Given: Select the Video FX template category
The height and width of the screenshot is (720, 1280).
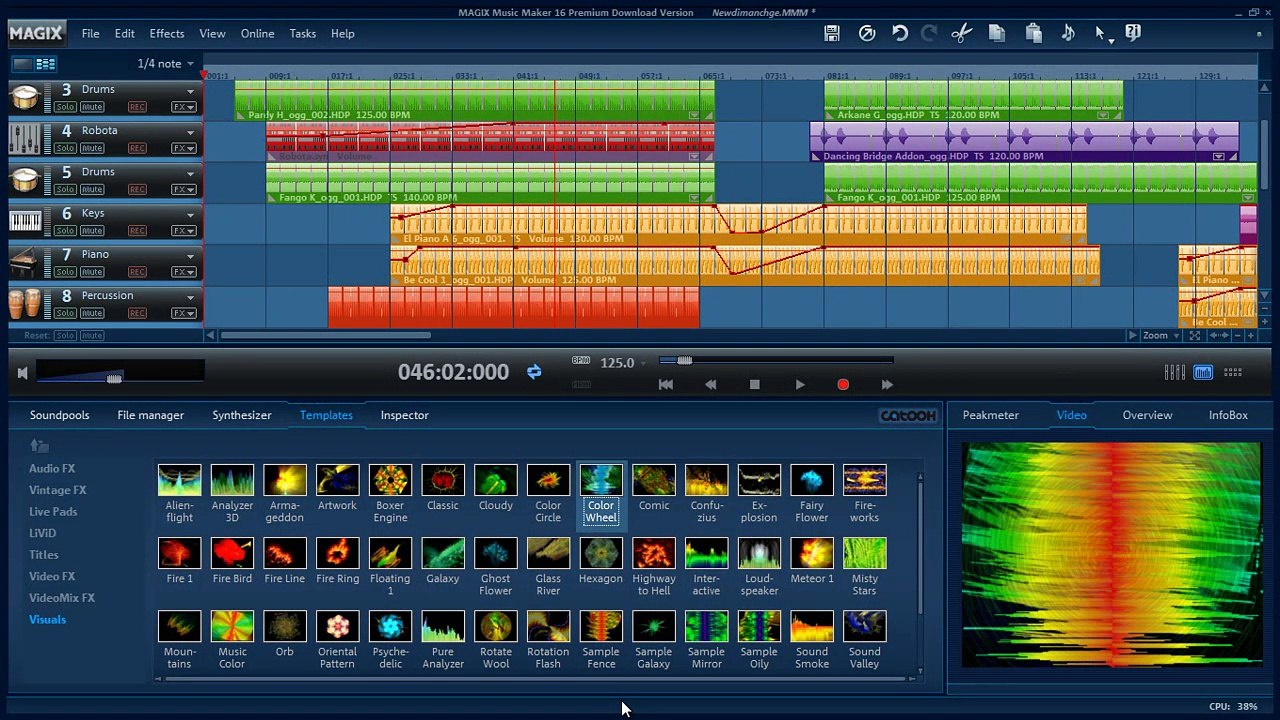Looking at the screenshot, I should click(x=52, y=576).
